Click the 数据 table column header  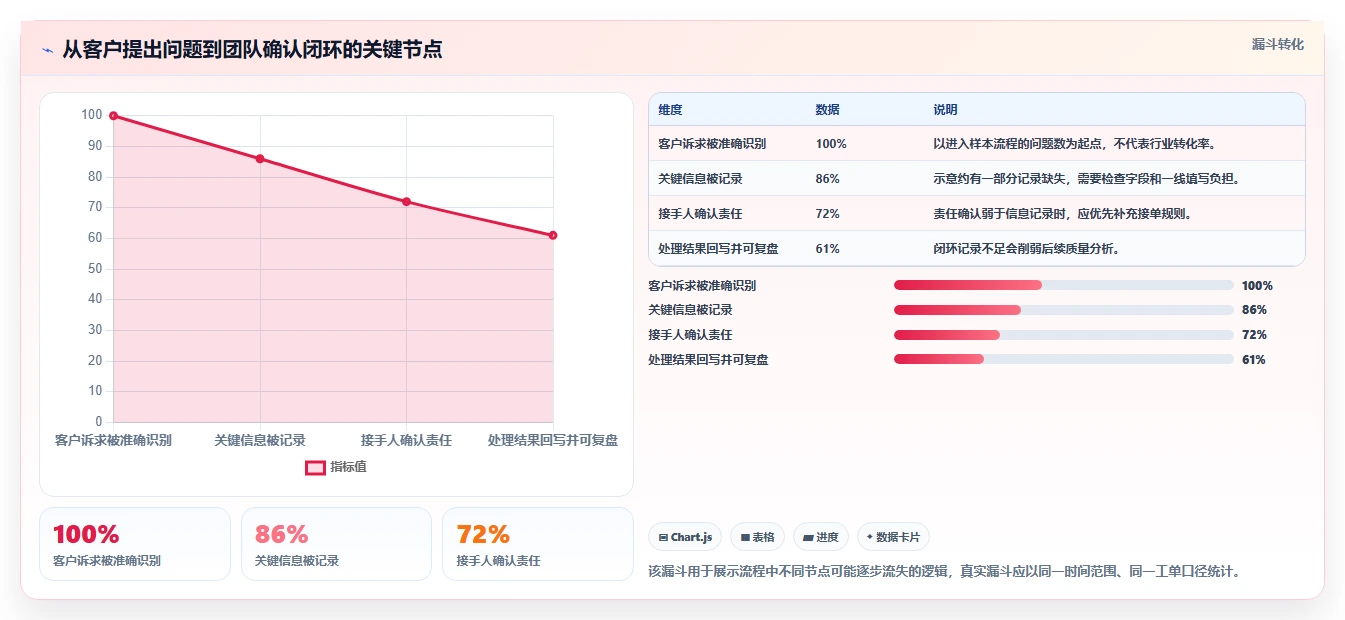[828, 110]
